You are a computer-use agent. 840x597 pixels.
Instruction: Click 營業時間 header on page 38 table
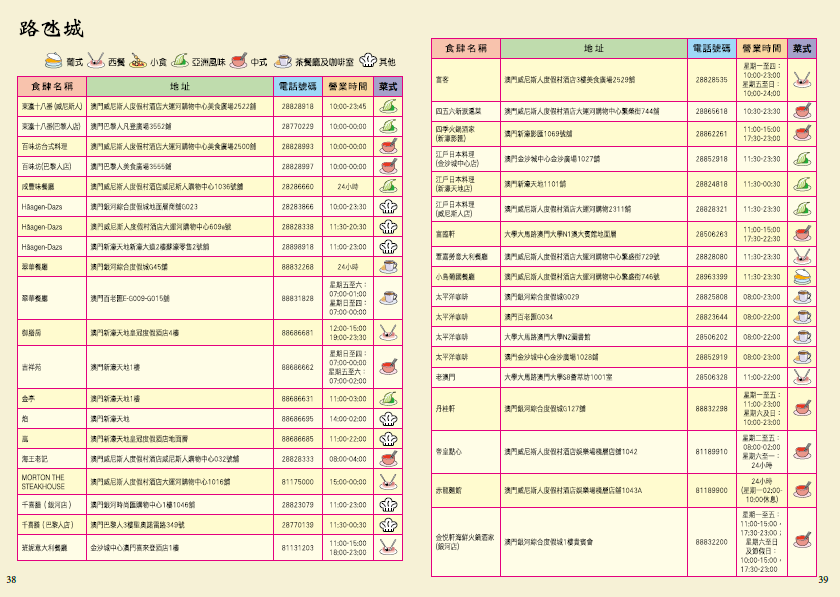(x=348, y=86)
